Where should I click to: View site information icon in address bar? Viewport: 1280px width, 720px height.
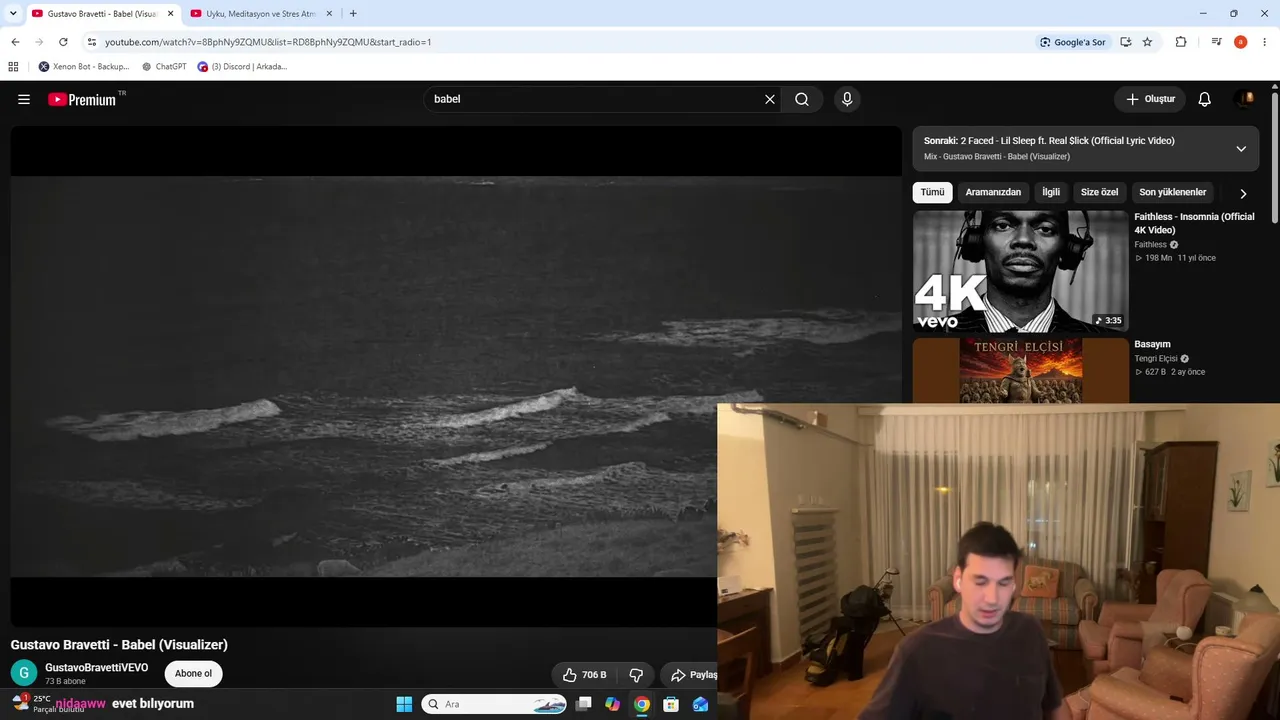tap(92, 42)
